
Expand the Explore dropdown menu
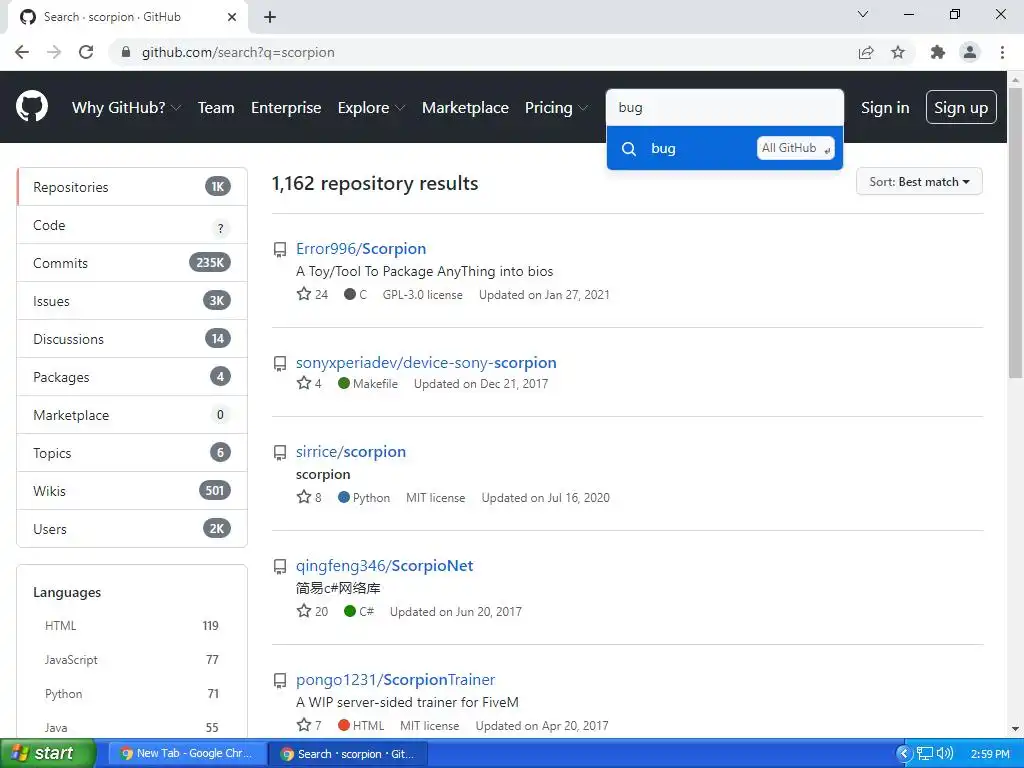[x=371, y=108]
